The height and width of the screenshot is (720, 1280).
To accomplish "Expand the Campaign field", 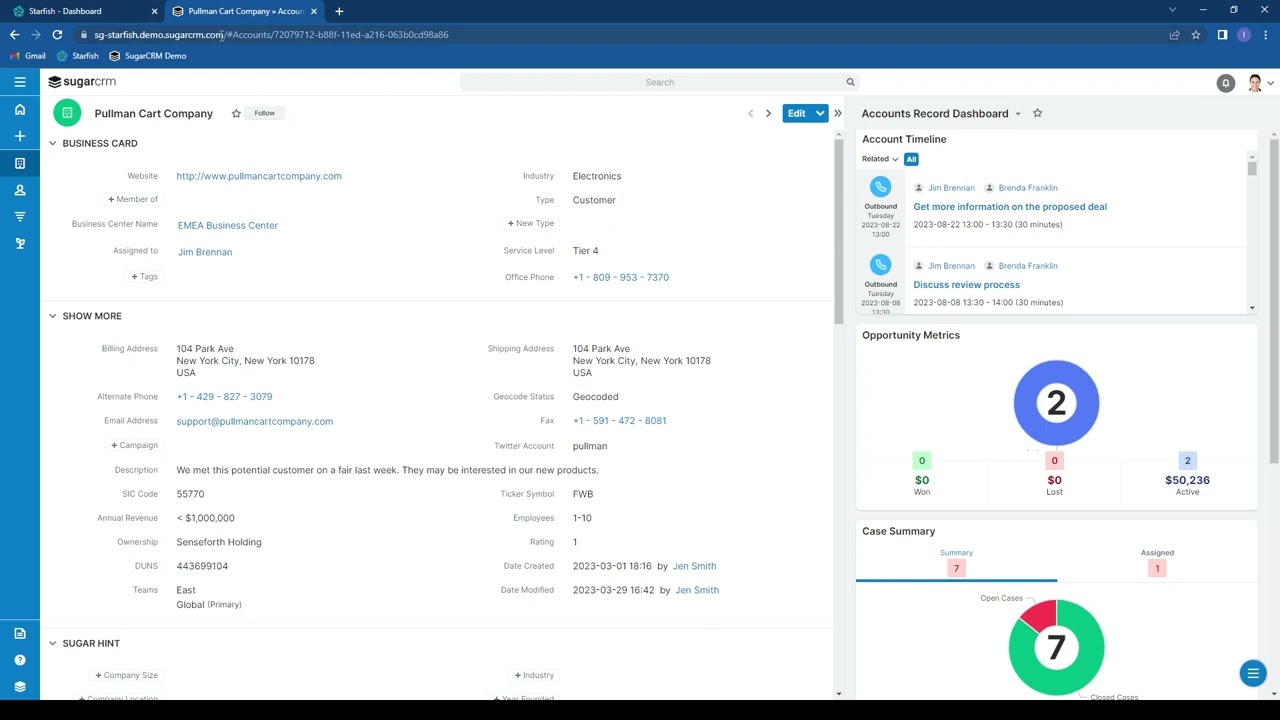I will (134, 445).
